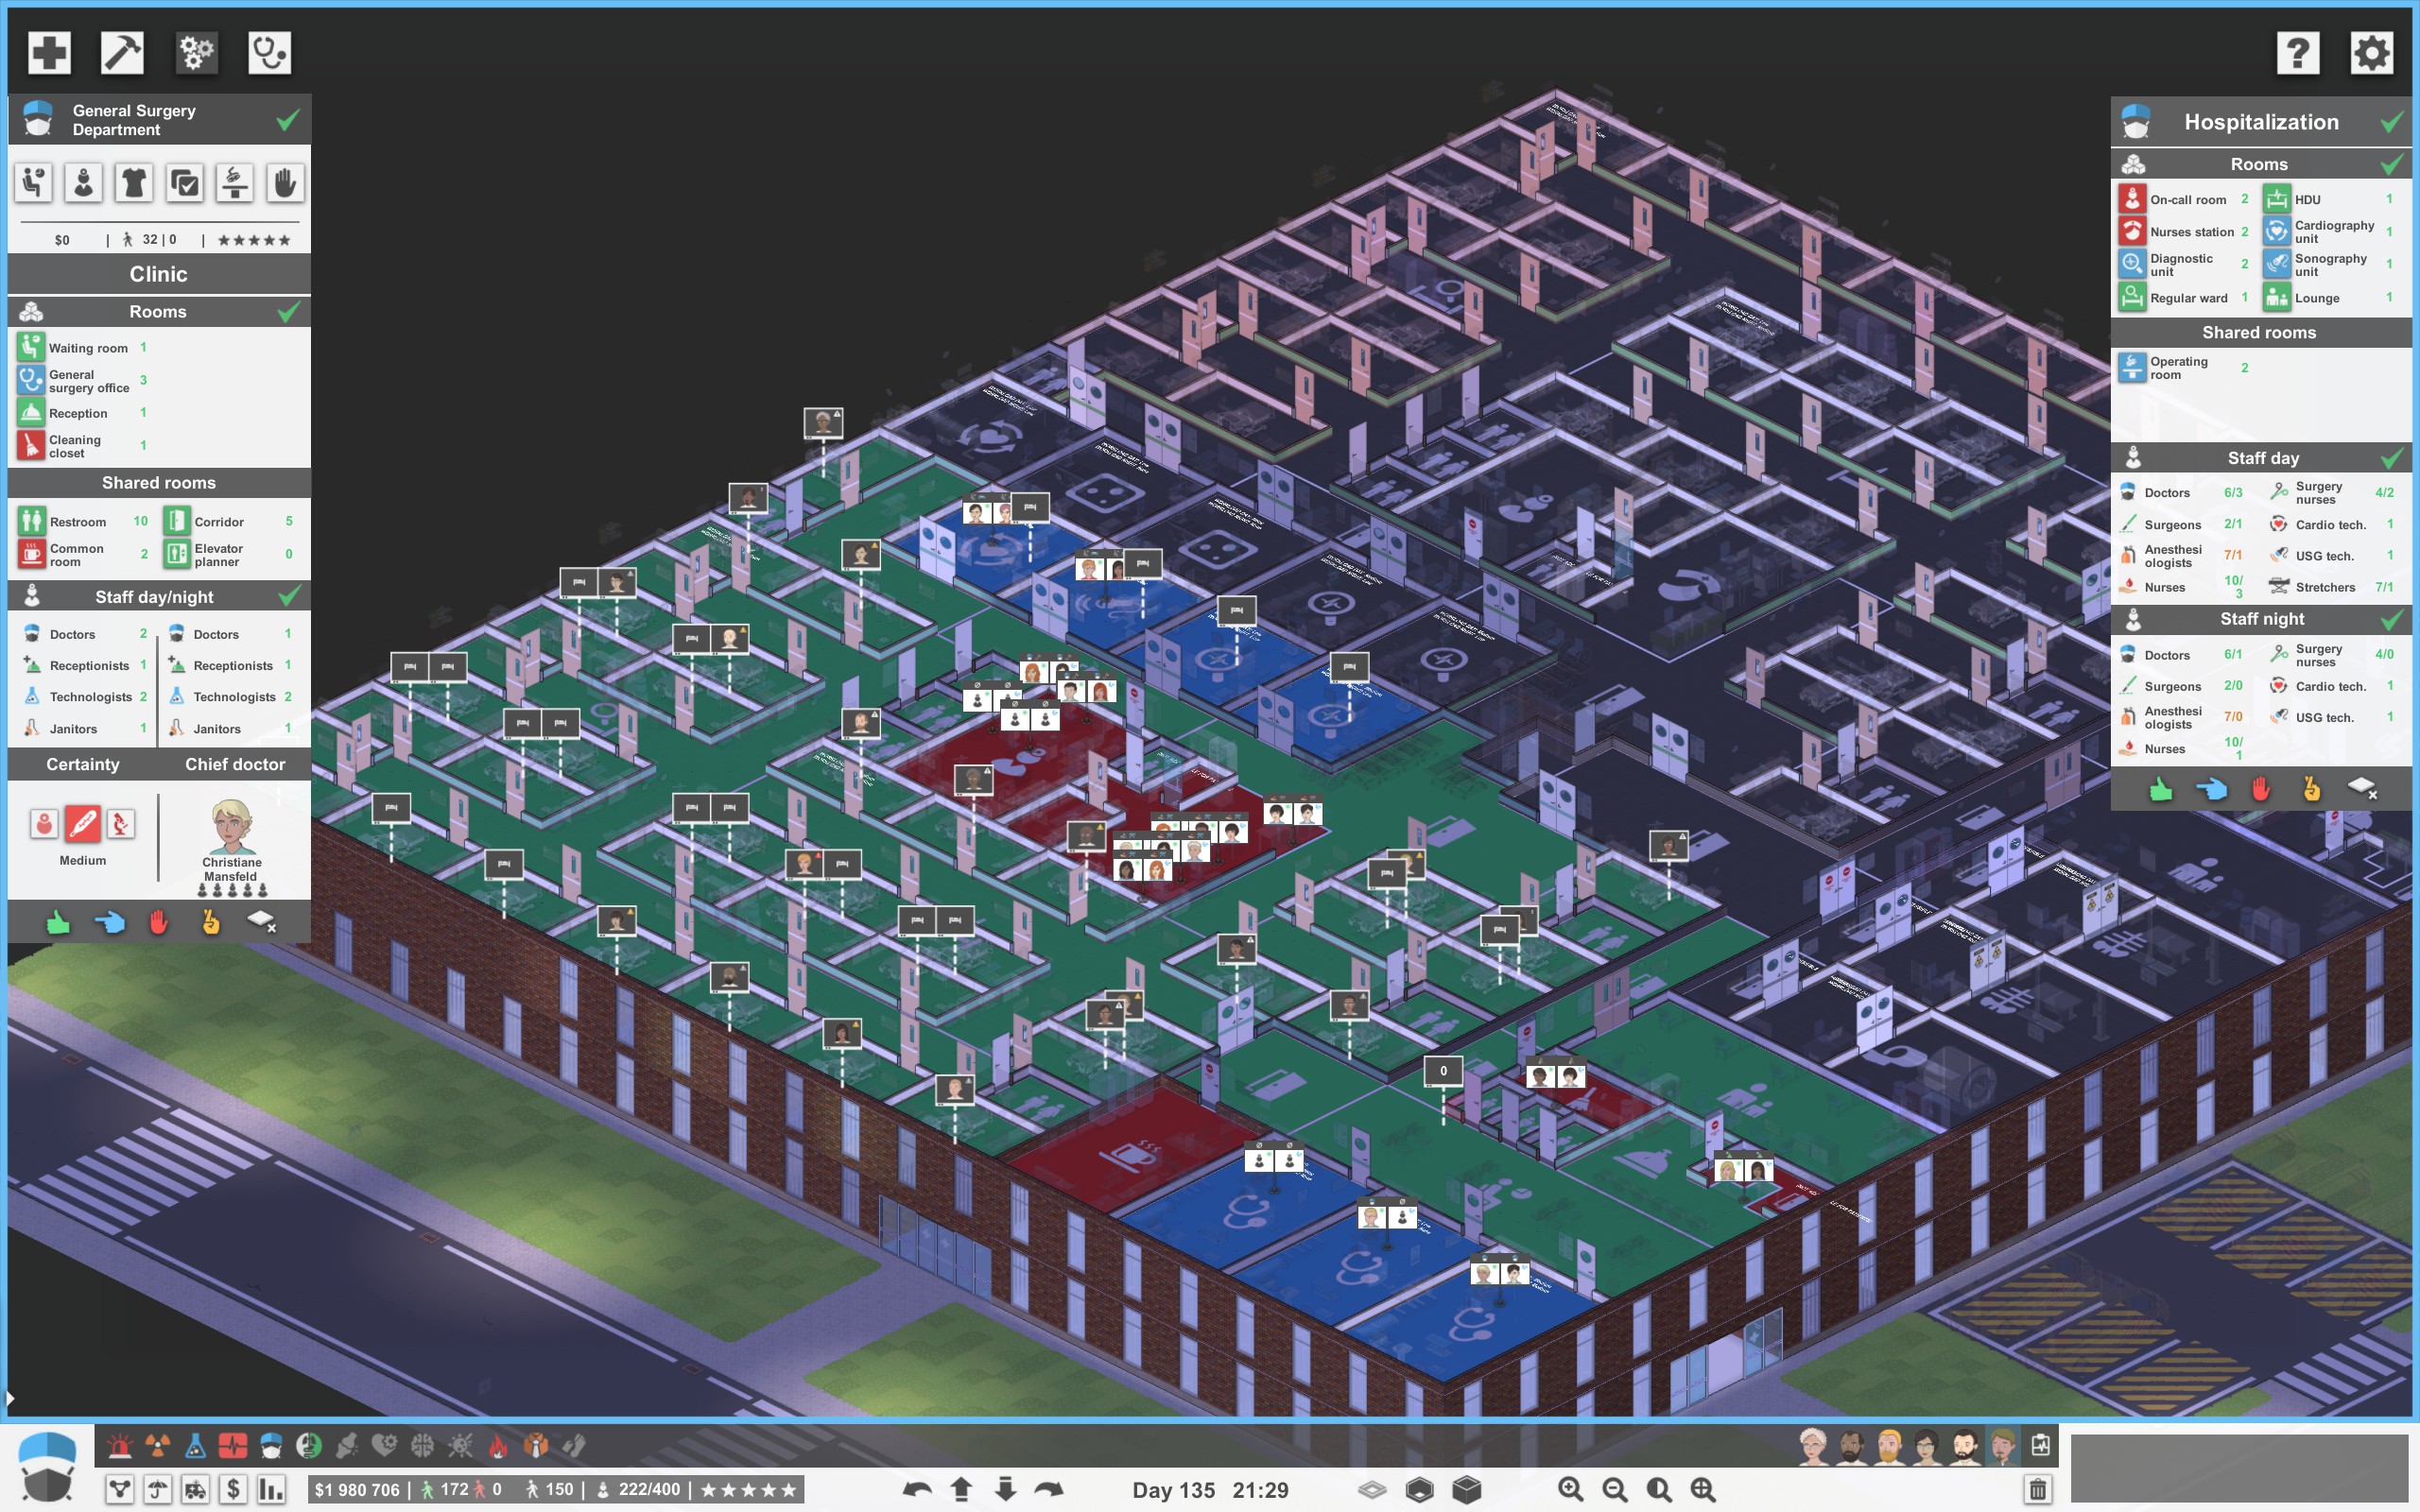Screen dimensions: 2420x1512
Task: Open the uniform shirt tab
Action: (x=134, y=183)
